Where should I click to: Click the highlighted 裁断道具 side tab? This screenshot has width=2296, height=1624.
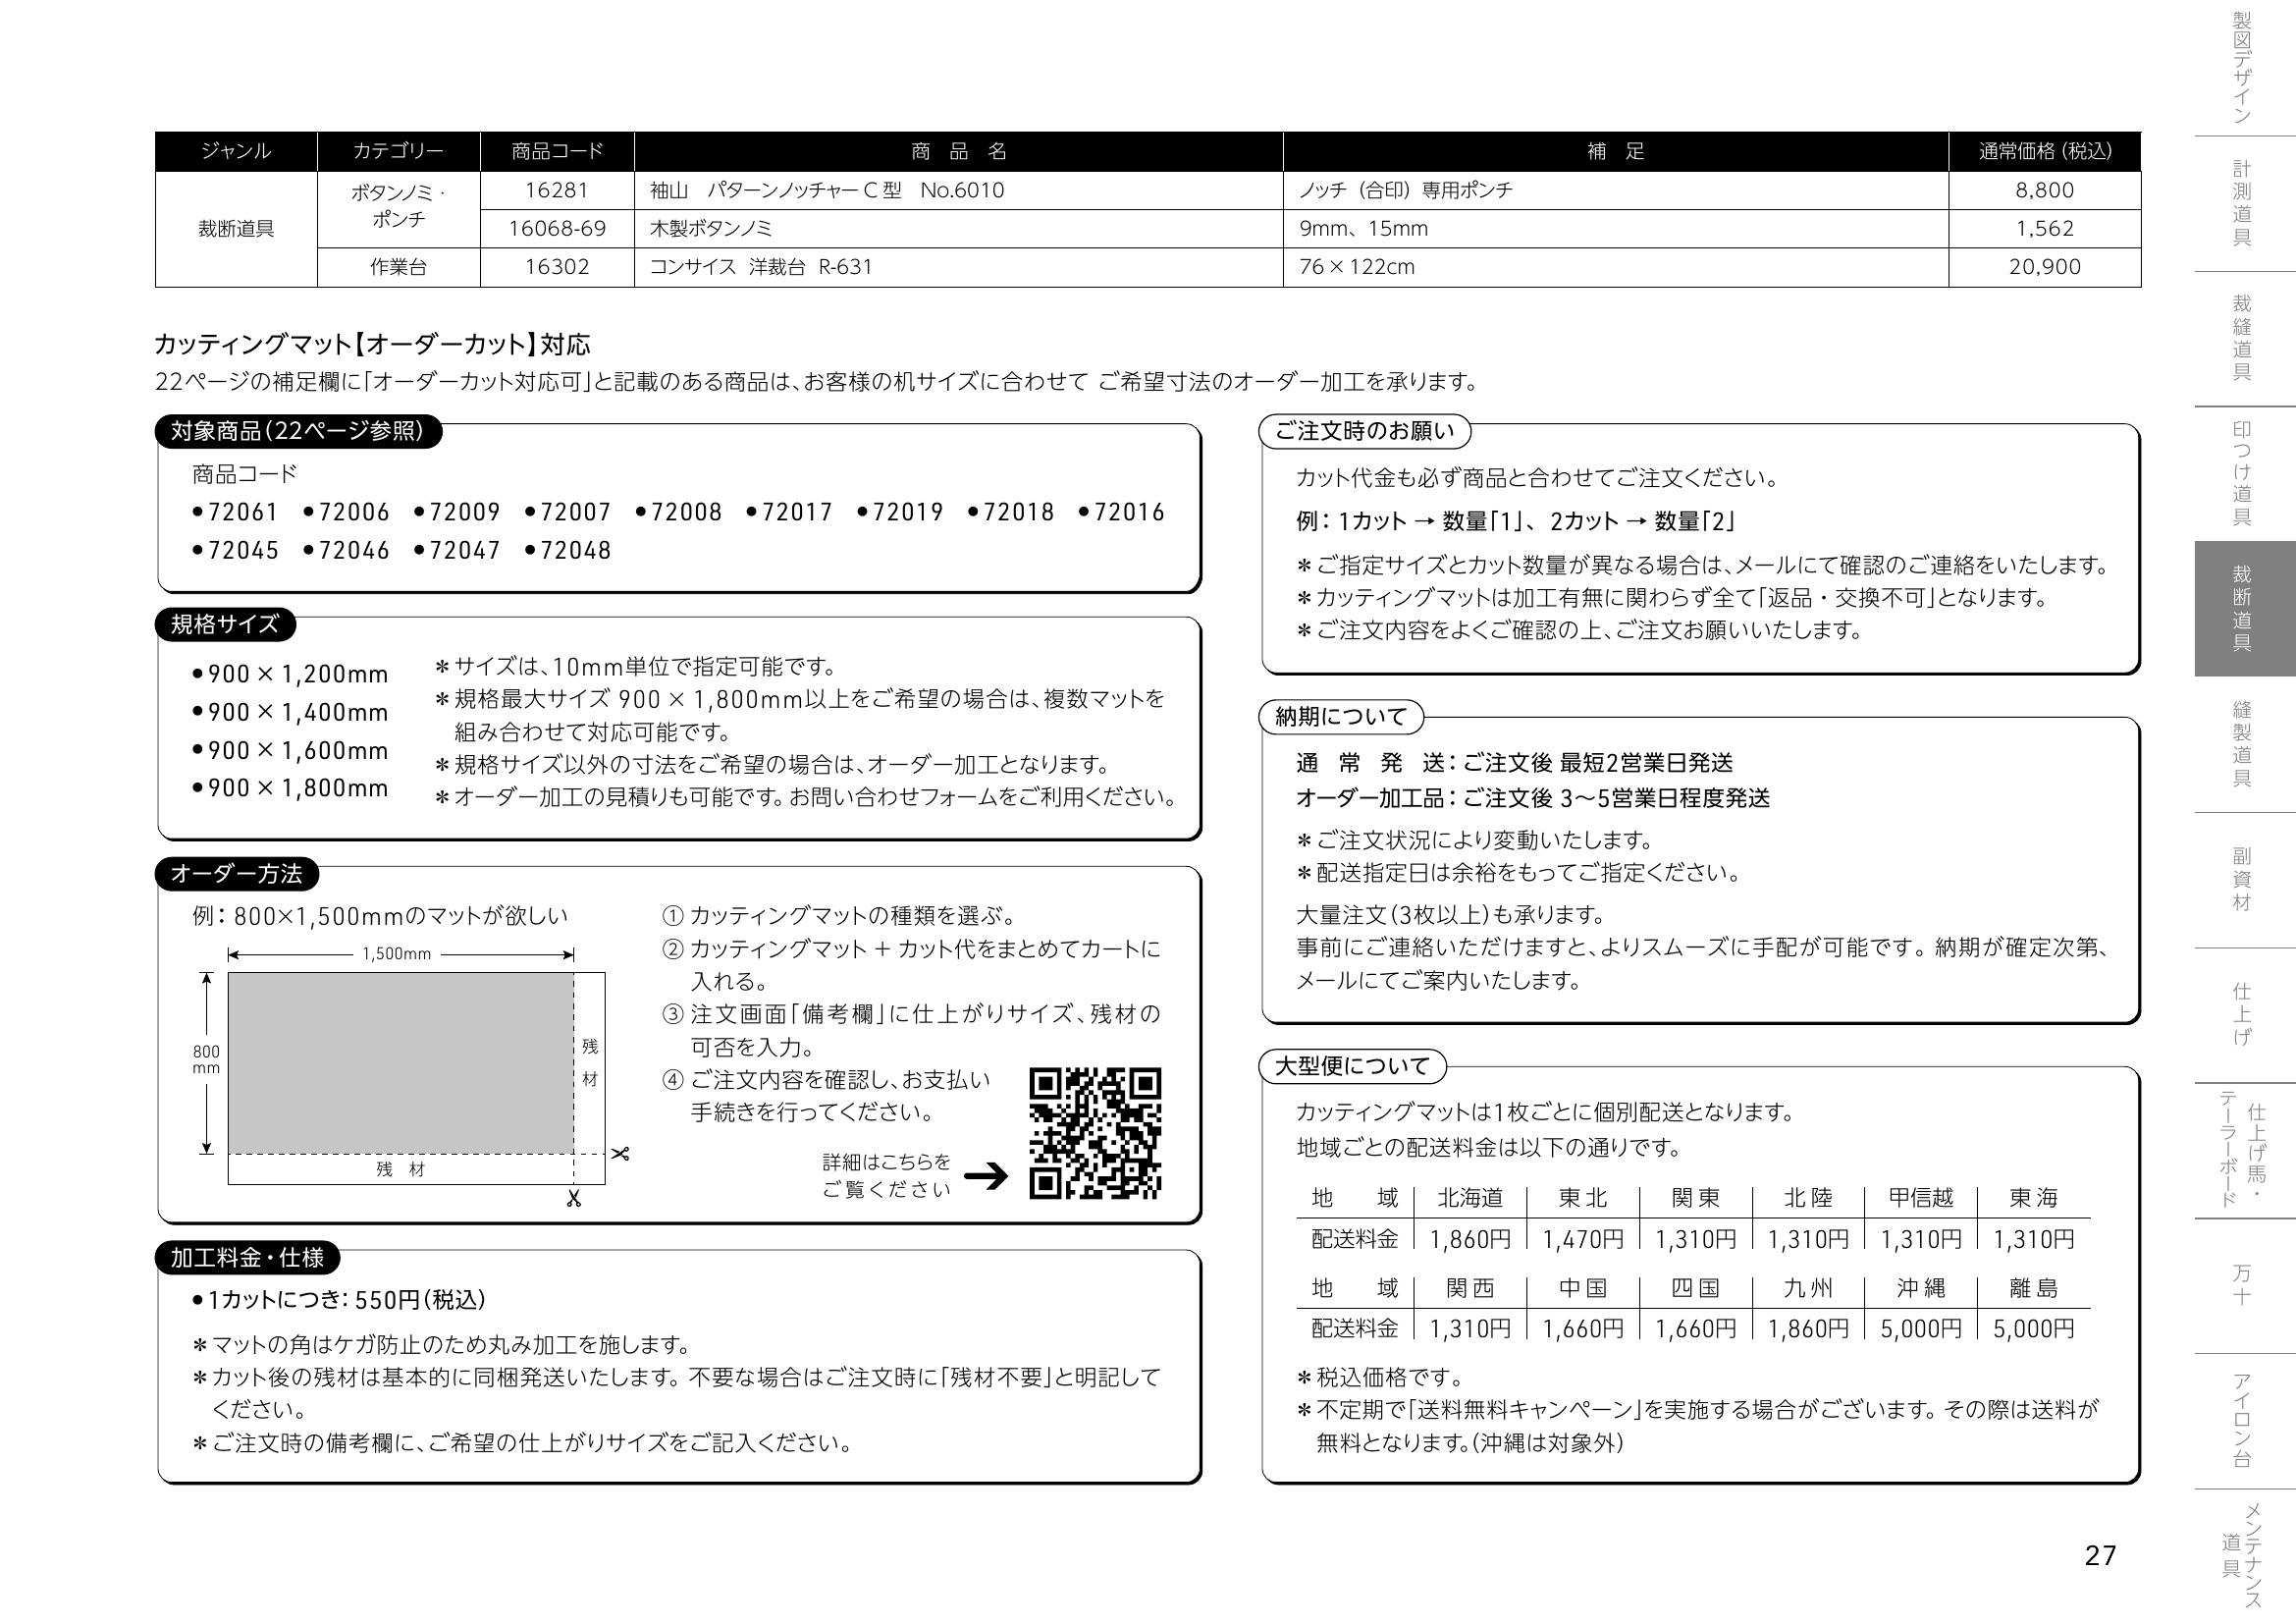pyautogui.click(x=2242, y=608)
